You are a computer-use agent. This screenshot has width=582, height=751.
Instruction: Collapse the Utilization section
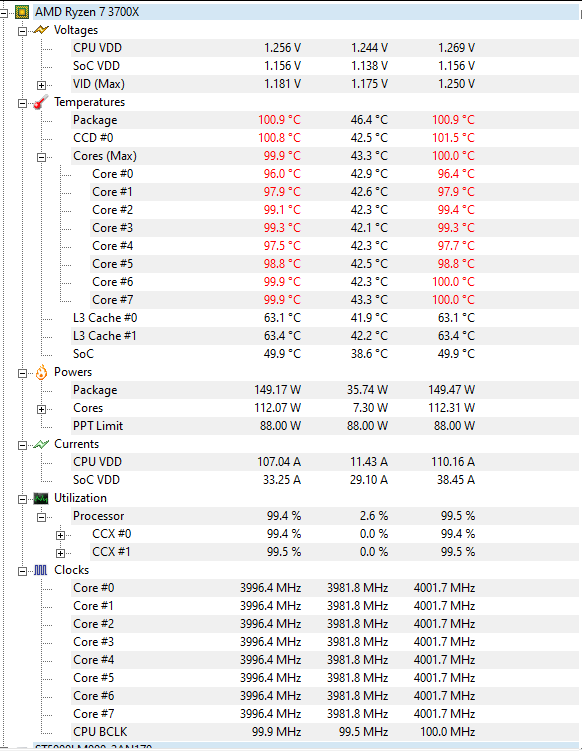point(22,500)
